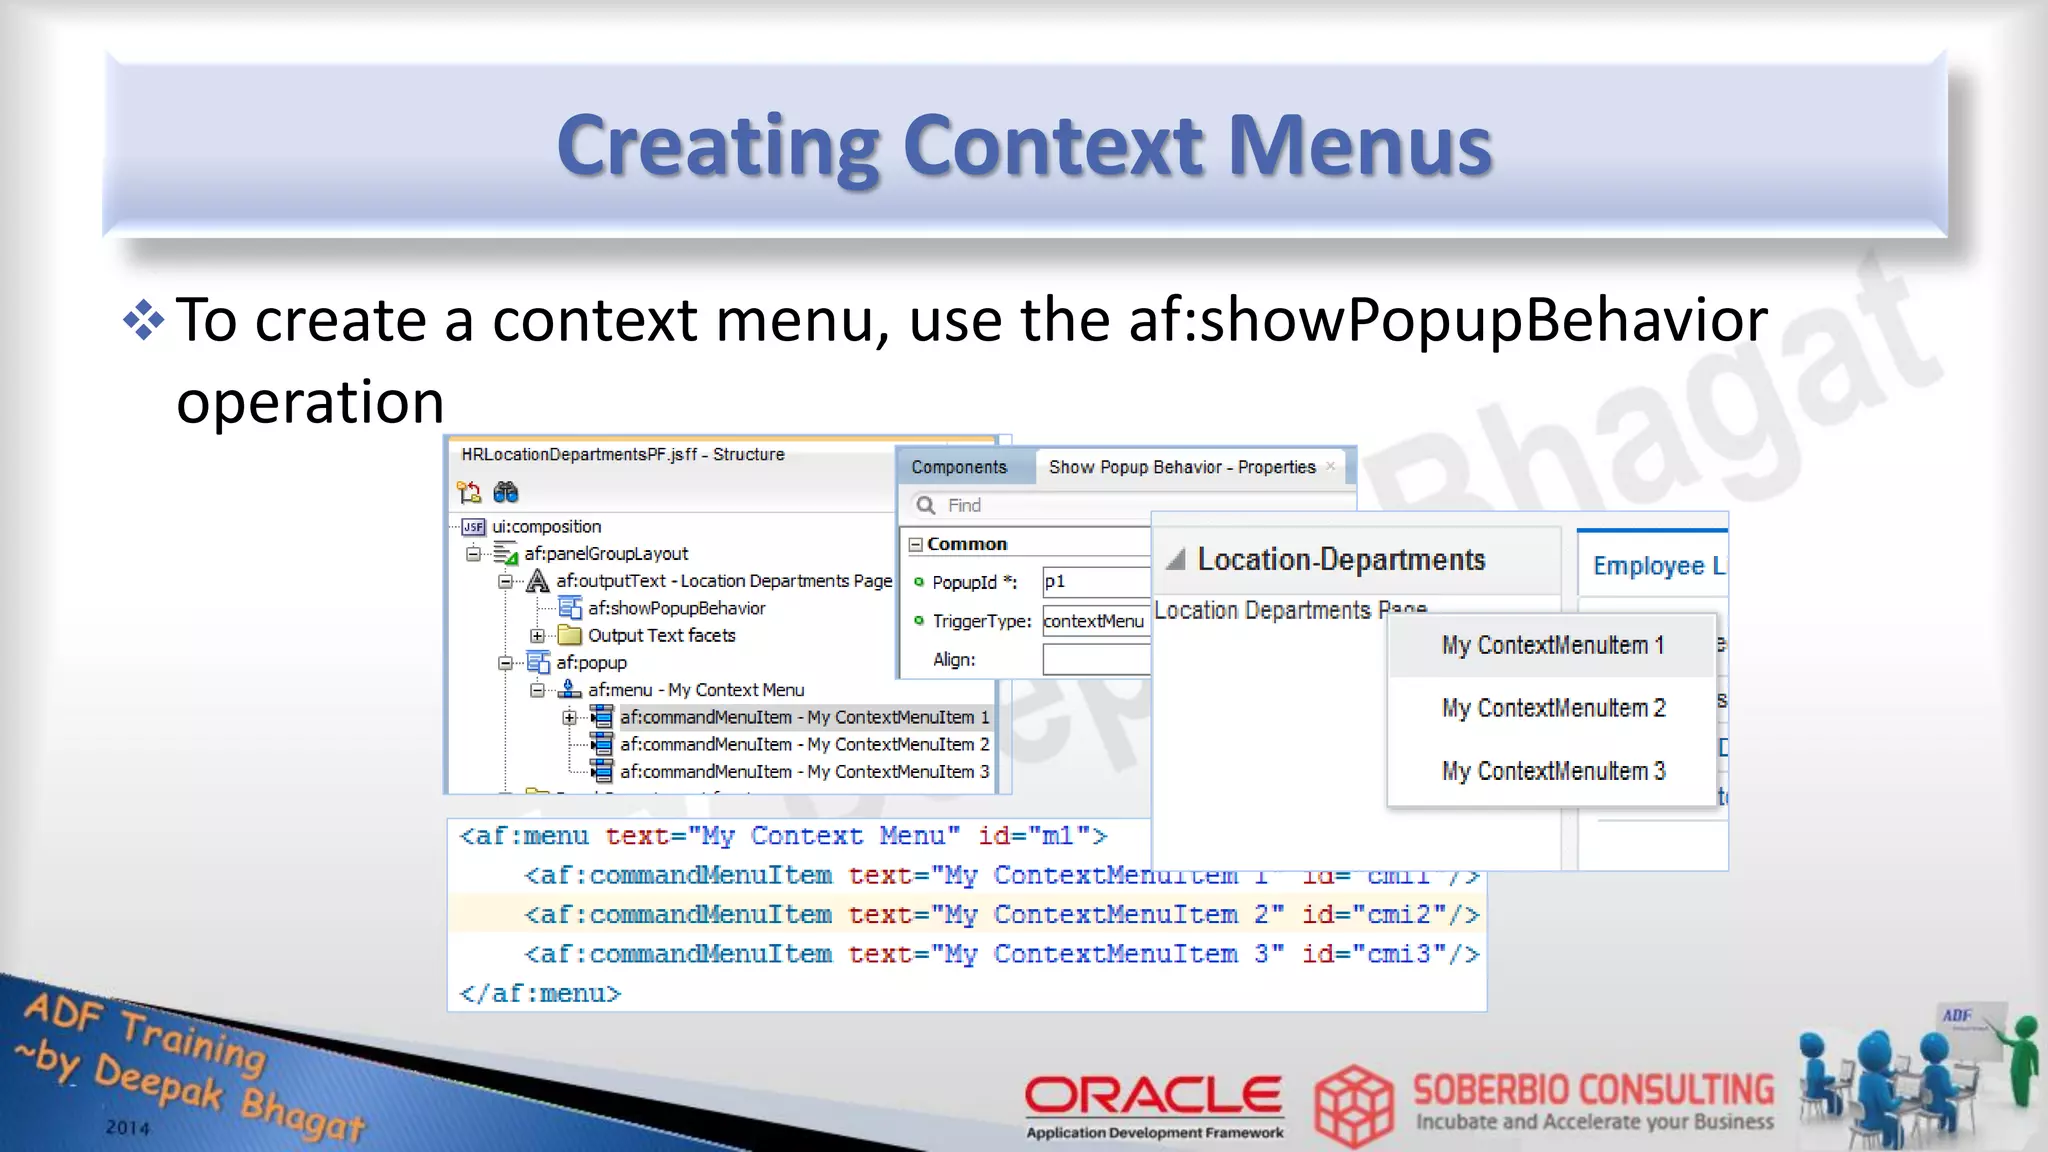The image size is (2048, 1152).
Task: Expand the Output Text facets node
Action: point(537,636)
